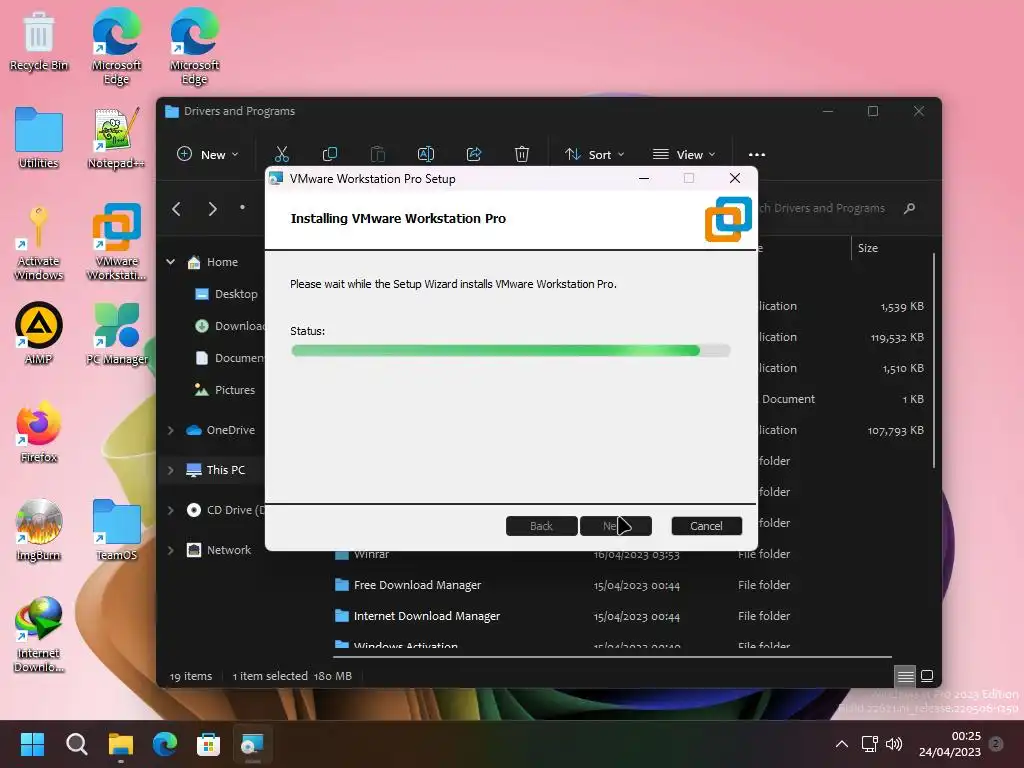
Task: Open ImgBurn desktop shortcut
Action: pyautogui.click(x=39, y=530)
